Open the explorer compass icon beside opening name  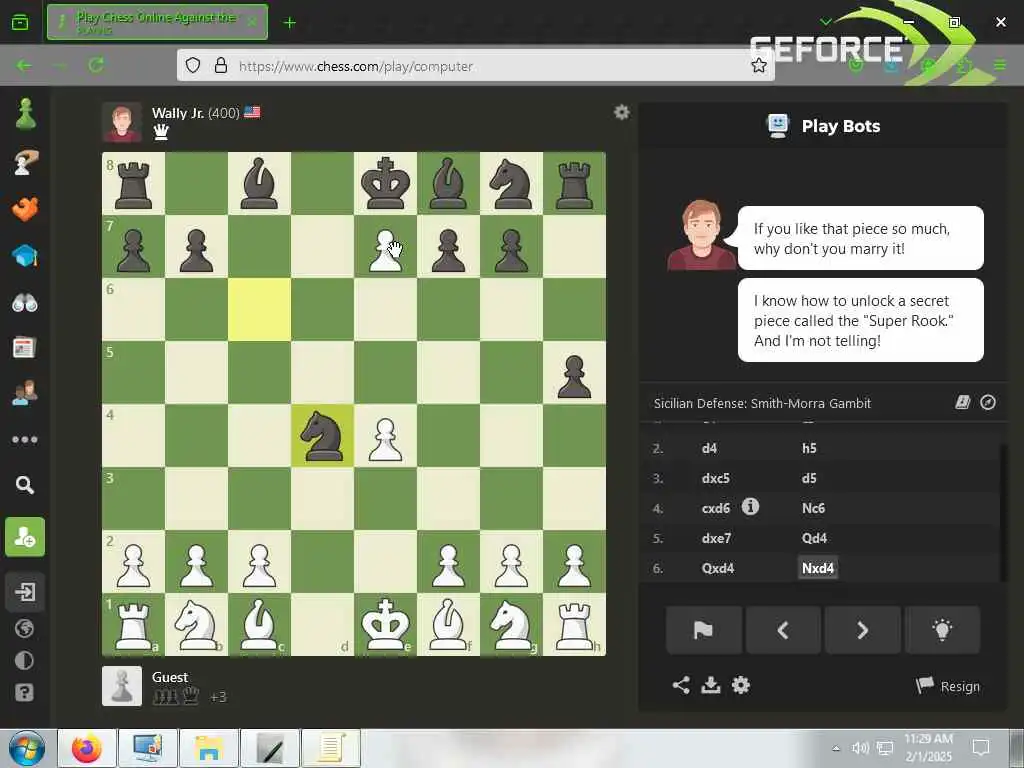[988, 402]
